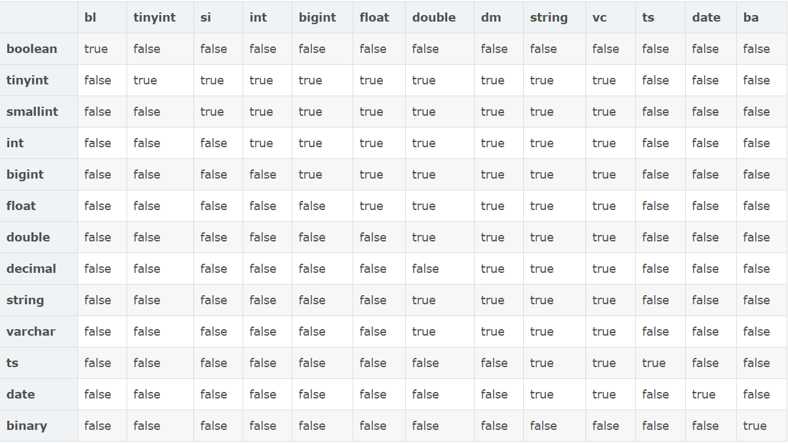Image resolution: width=788 pixels, height=443 pixels.
Task: Click 'true' cell in boolean row
Action: point(96,49)
